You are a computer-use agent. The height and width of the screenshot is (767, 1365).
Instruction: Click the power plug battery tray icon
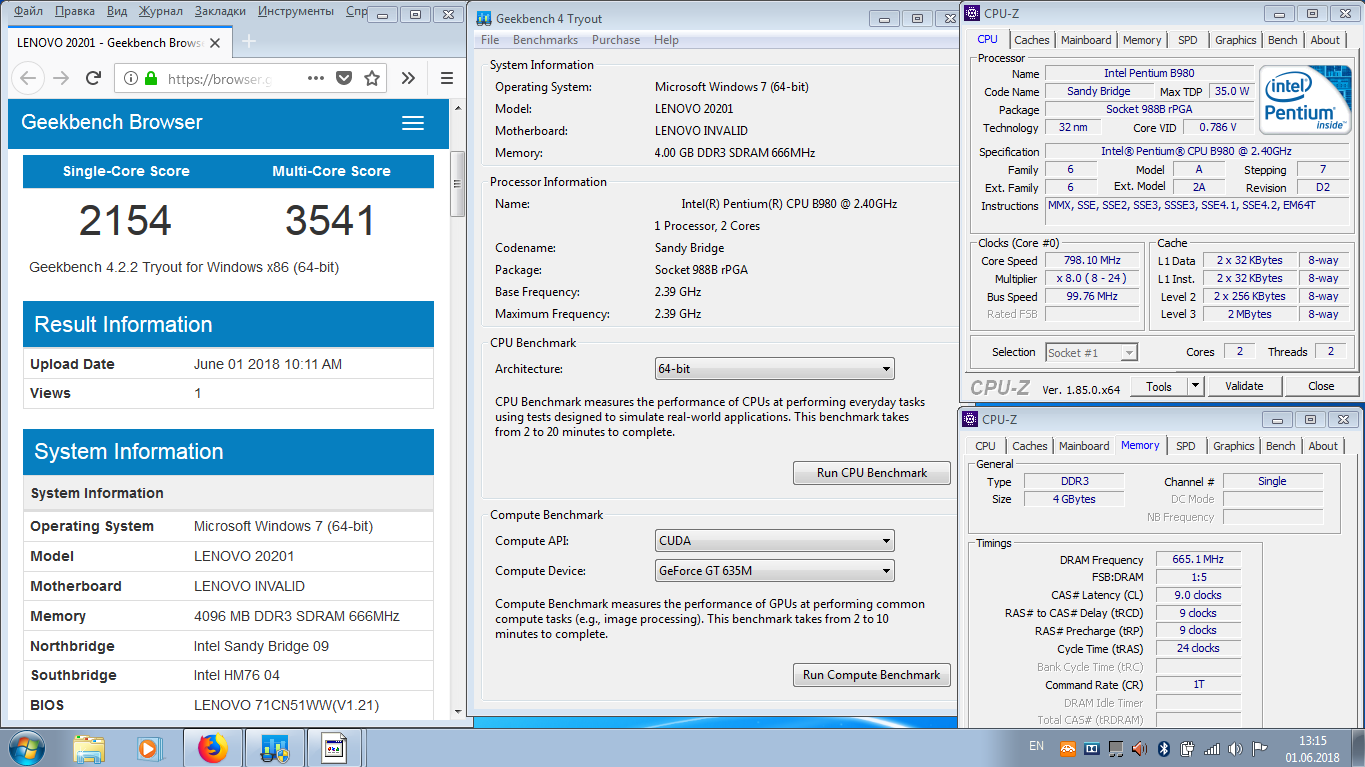[x=1188, y=748]
